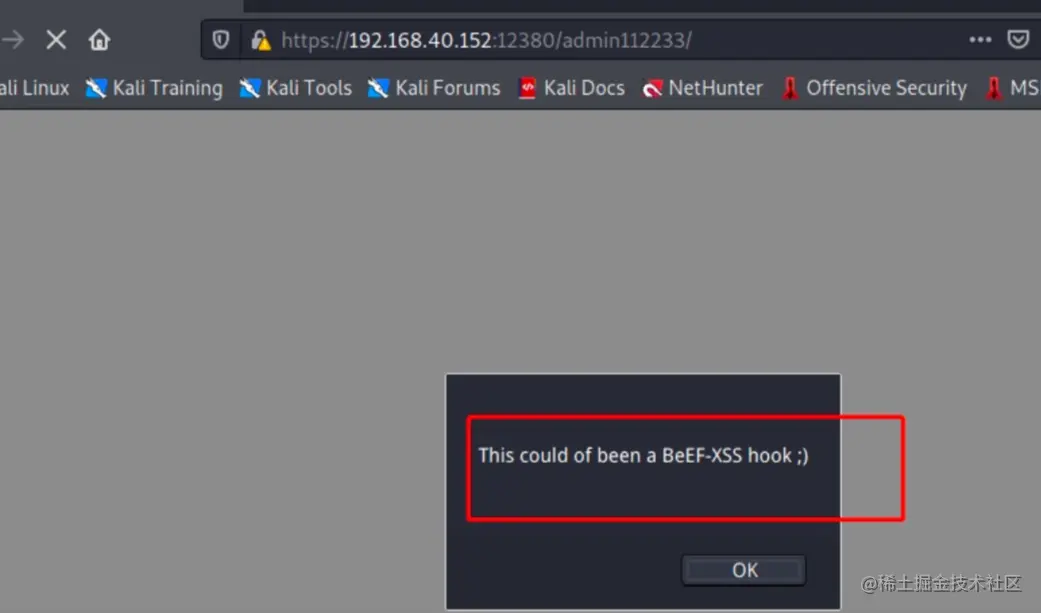Click the Offensive Security bookmark icon
This screenshot has height=613, width=1041.
(x=789, y=88)
